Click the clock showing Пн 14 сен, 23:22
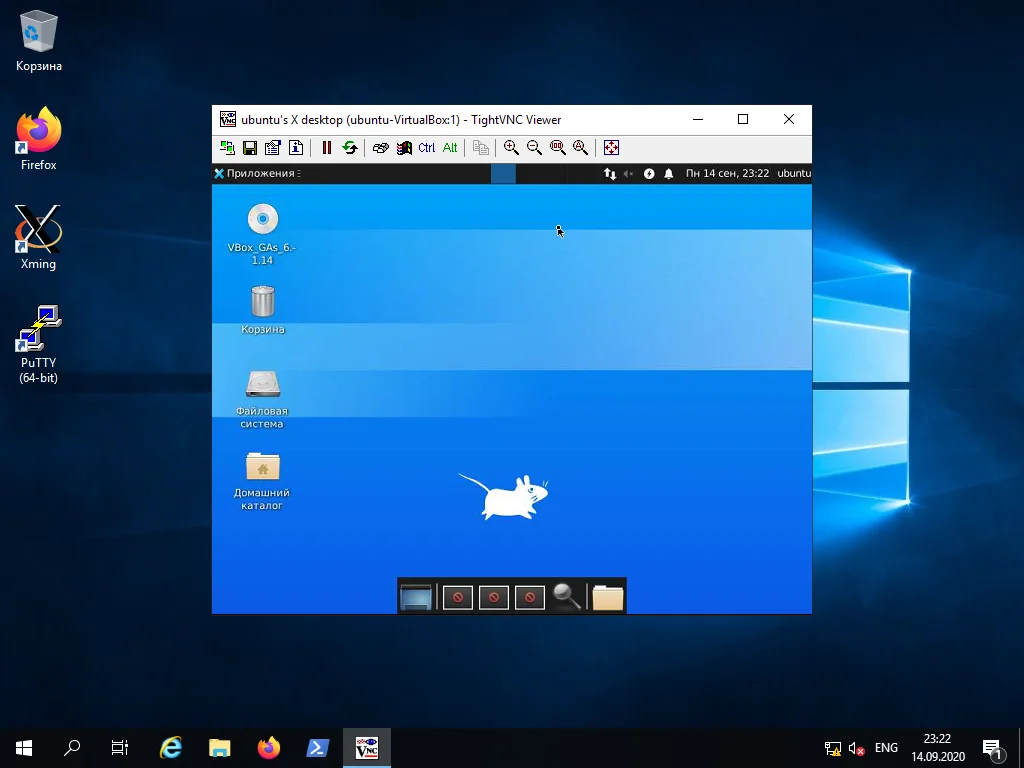Image resolution: width=1024 pixels, height=768 pixels. pyautogui.click(x=727, y=173)
